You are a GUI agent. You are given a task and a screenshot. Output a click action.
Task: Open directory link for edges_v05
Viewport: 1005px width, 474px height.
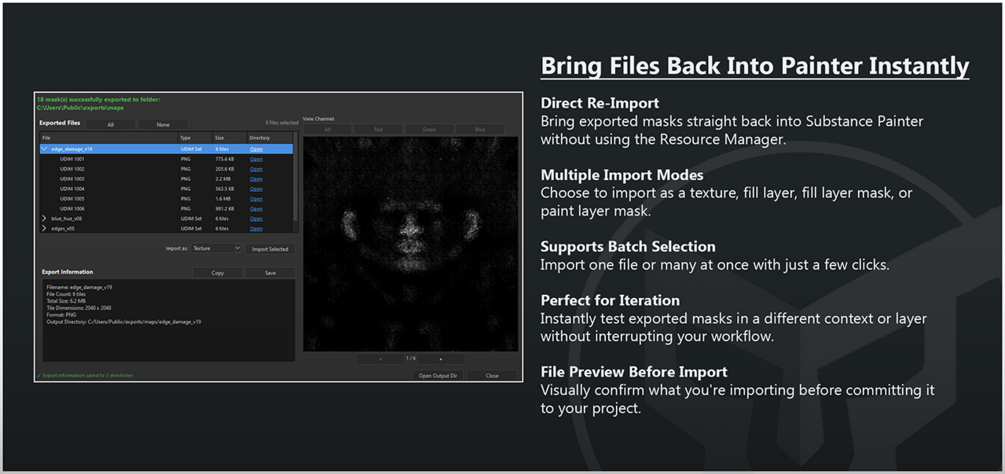click(256, 228)
